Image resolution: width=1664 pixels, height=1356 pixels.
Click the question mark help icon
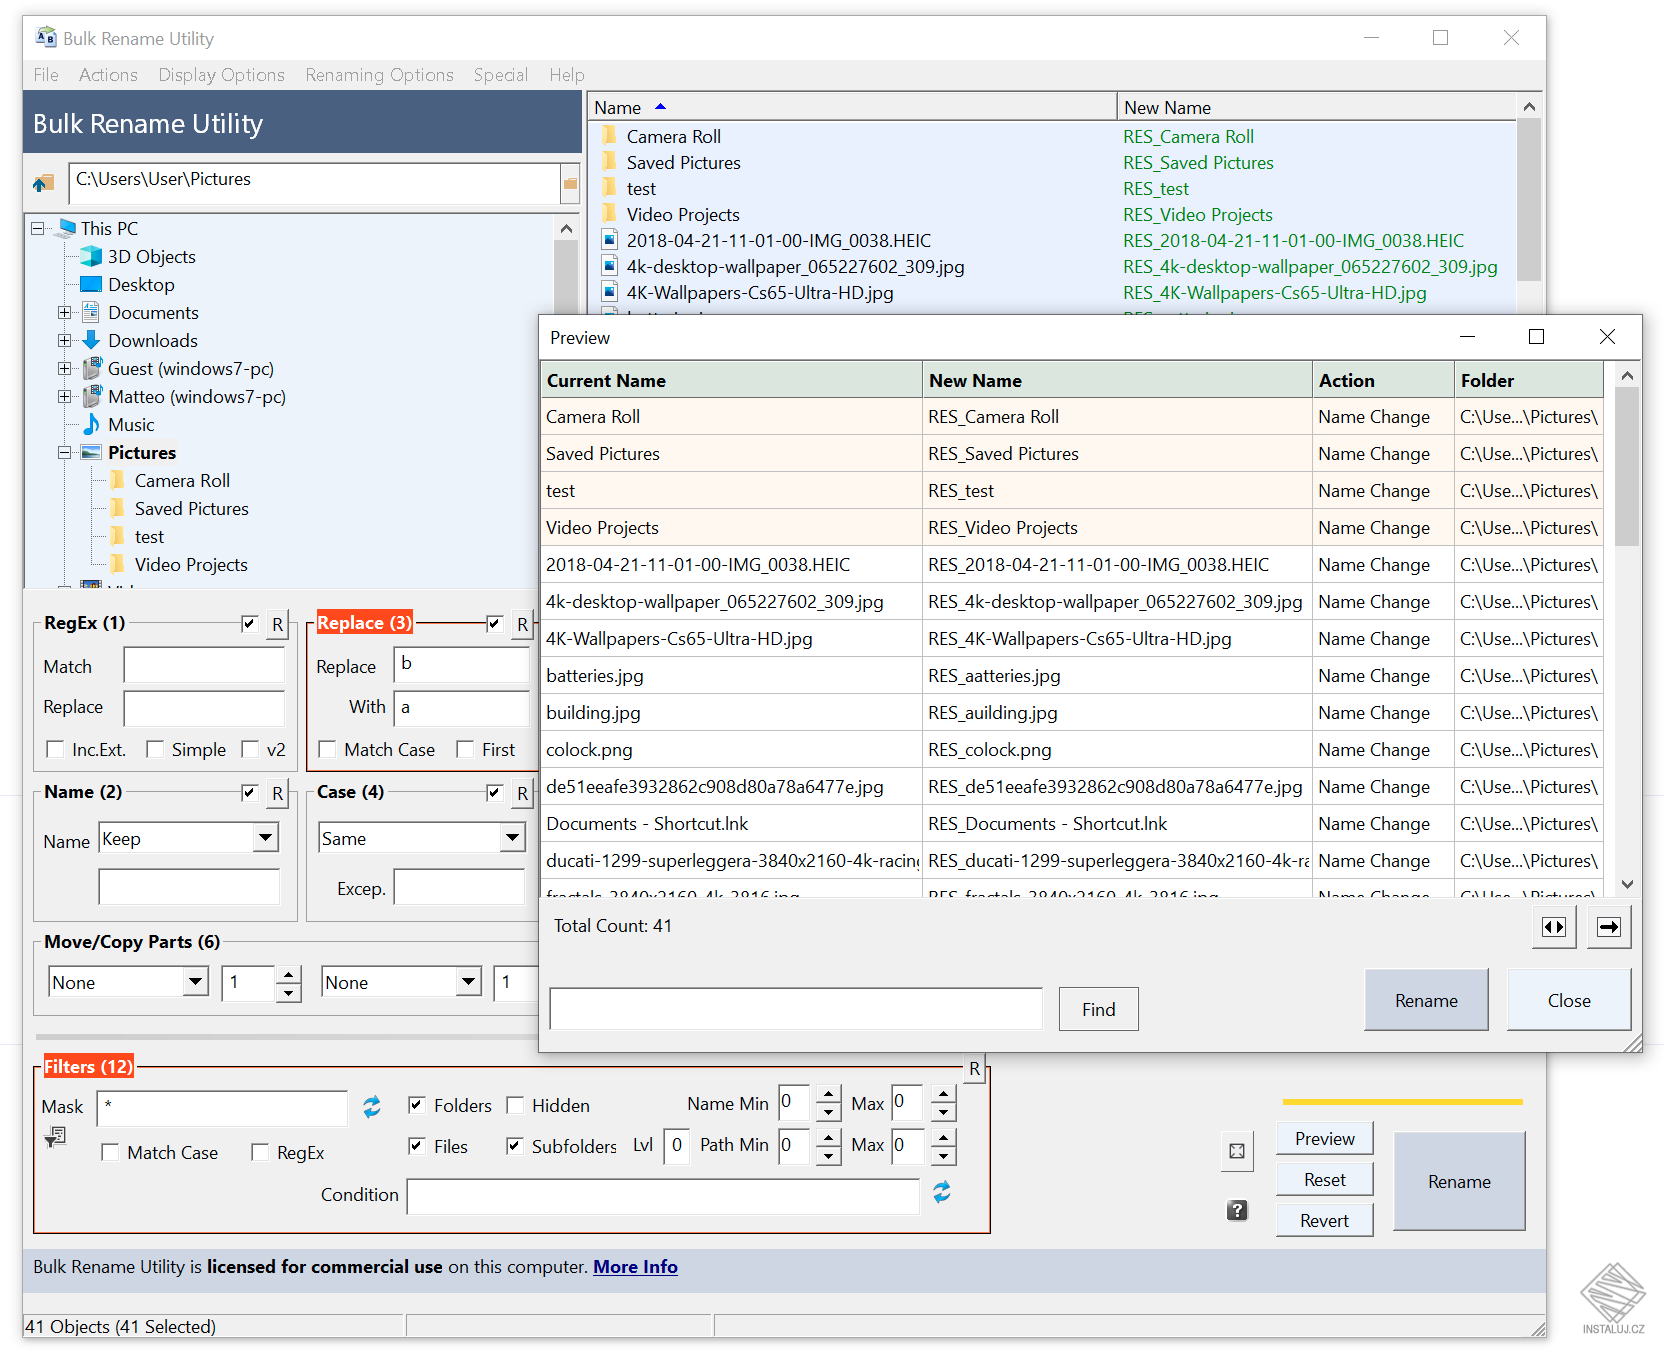click(x=1237, y=1210)
